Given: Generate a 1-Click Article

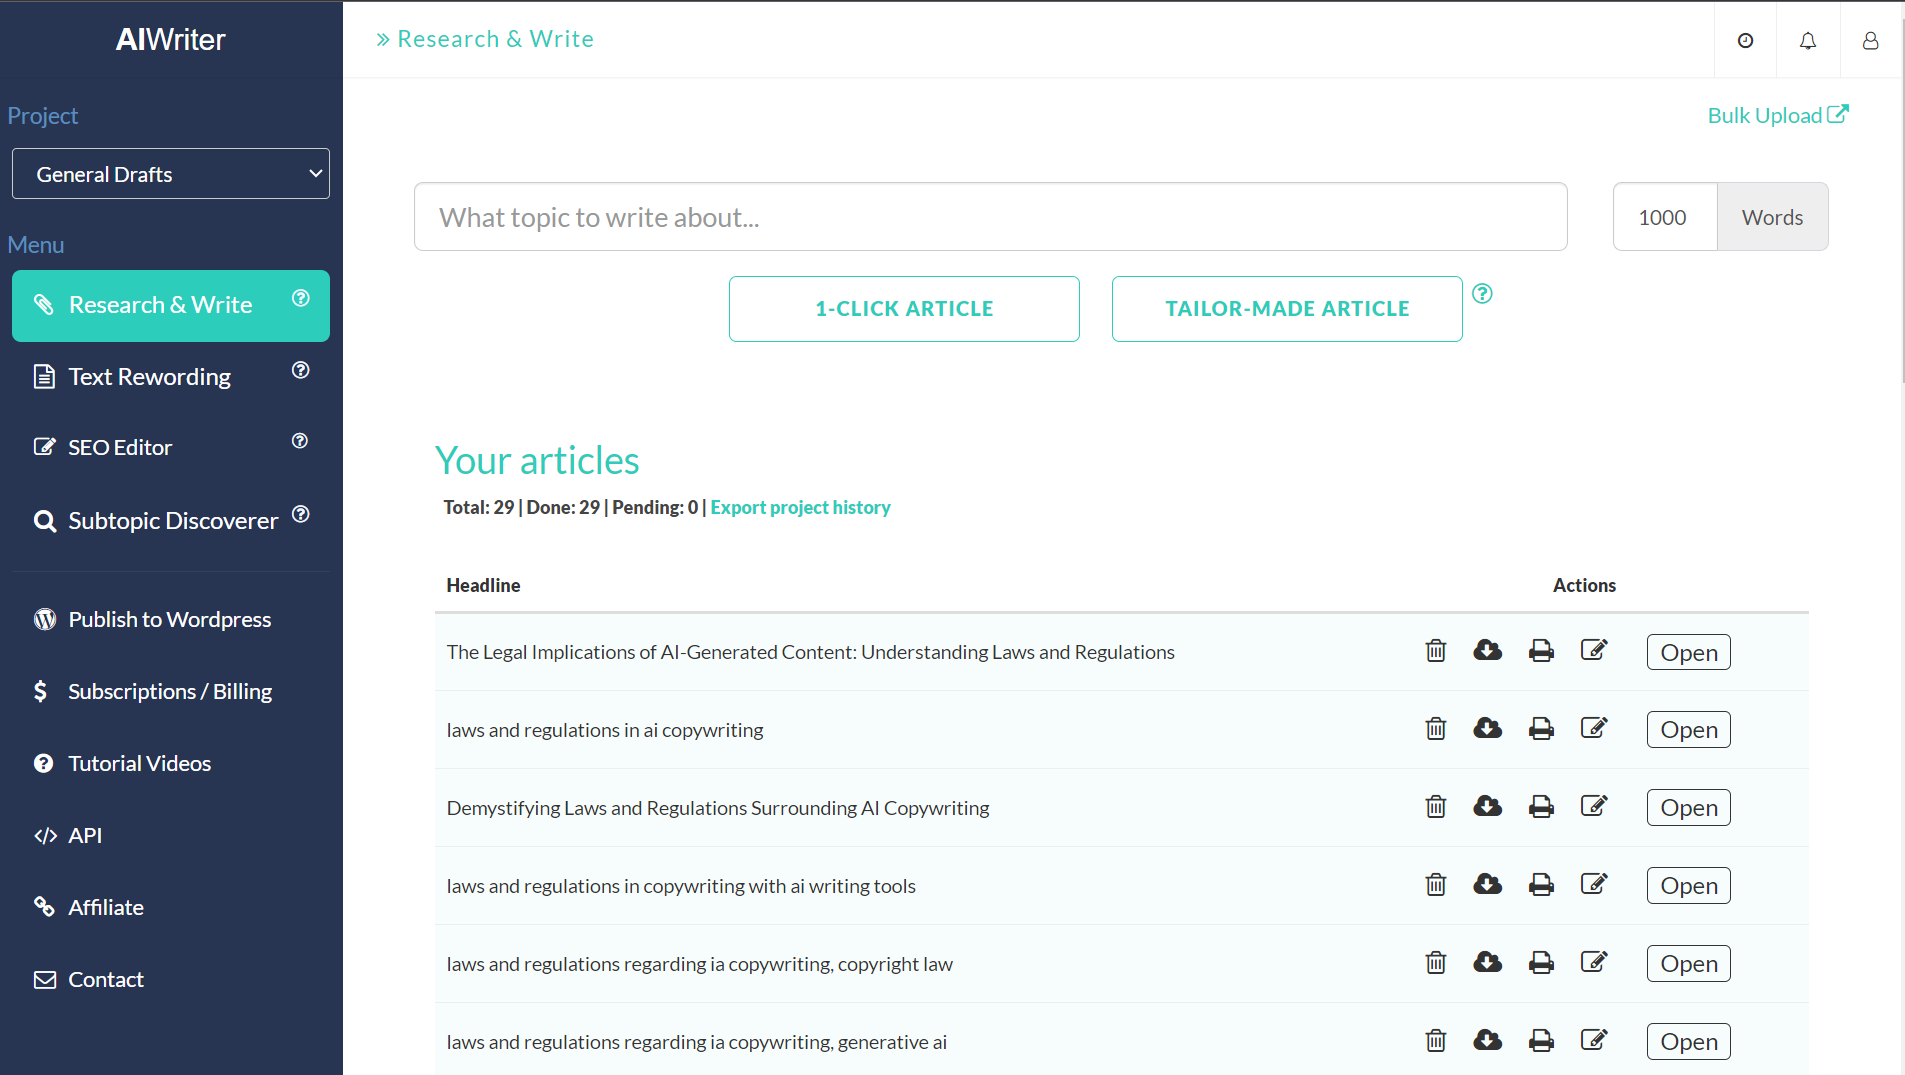Looking at the screenshot, I should [x=903, y=308].
